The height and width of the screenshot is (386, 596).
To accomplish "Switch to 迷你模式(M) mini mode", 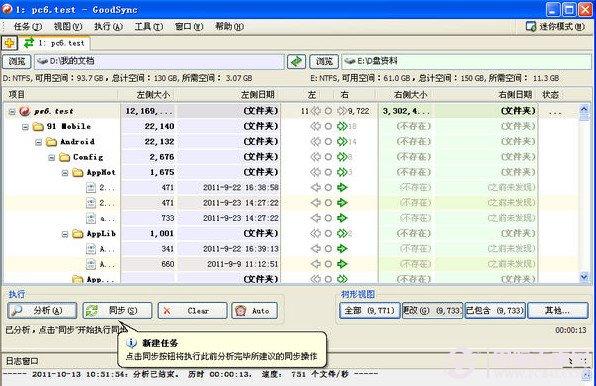I will click(x=556, y=26).
